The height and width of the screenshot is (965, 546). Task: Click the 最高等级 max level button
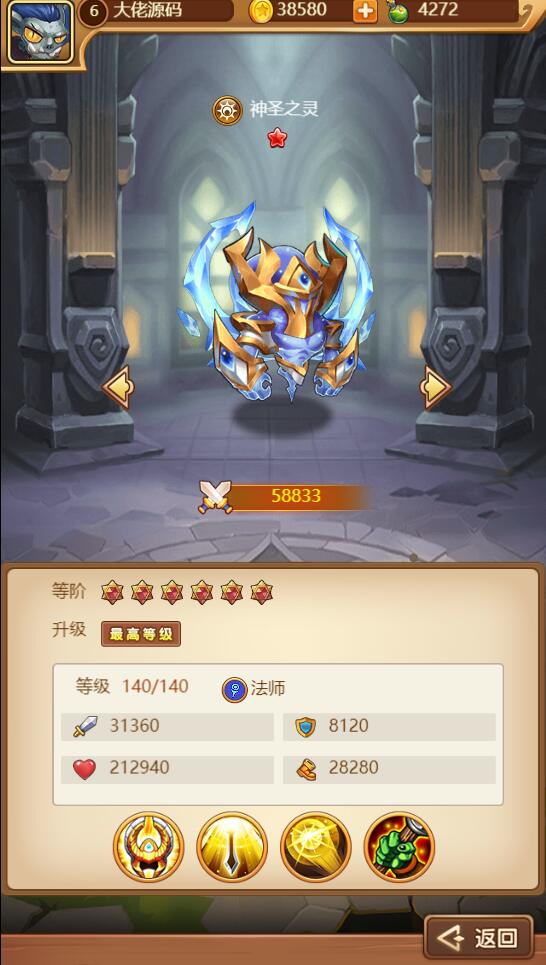pos(141,634)
